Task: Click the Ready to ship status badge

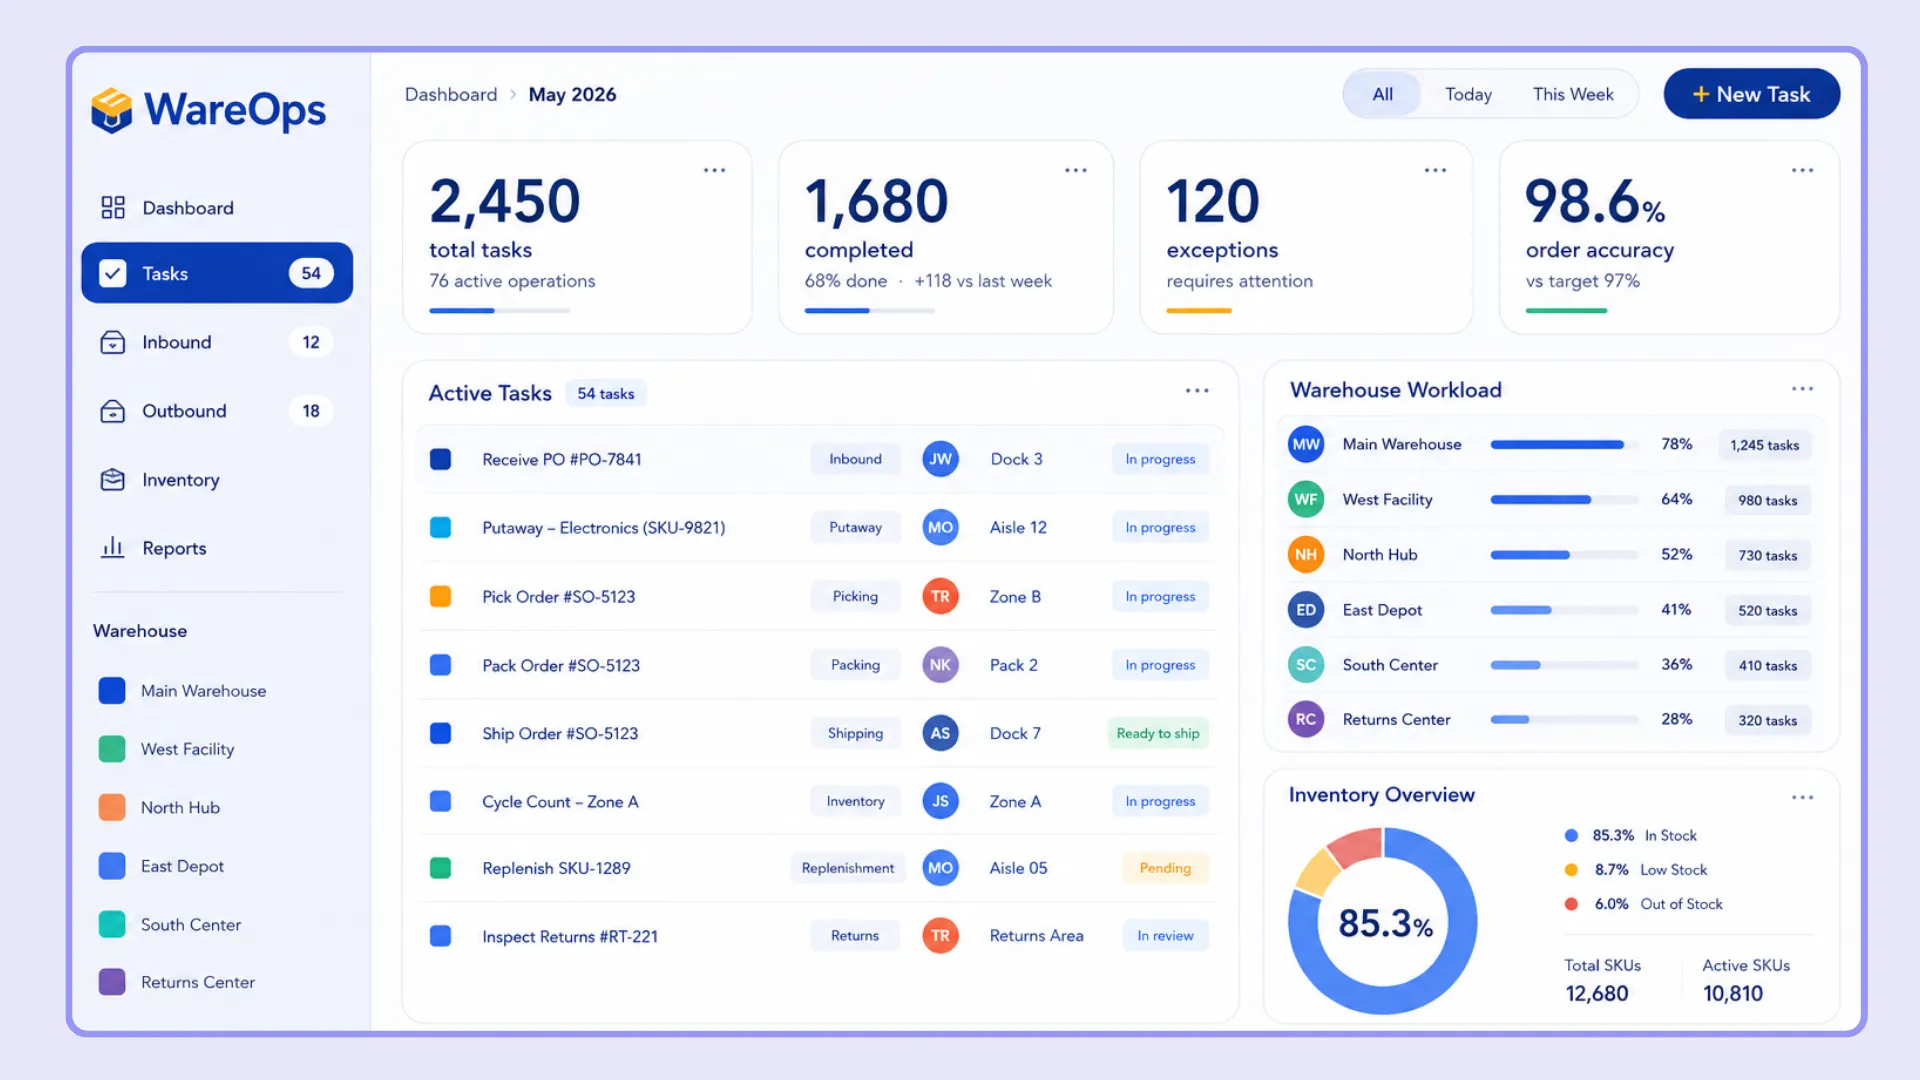Action: (1158, 733)
